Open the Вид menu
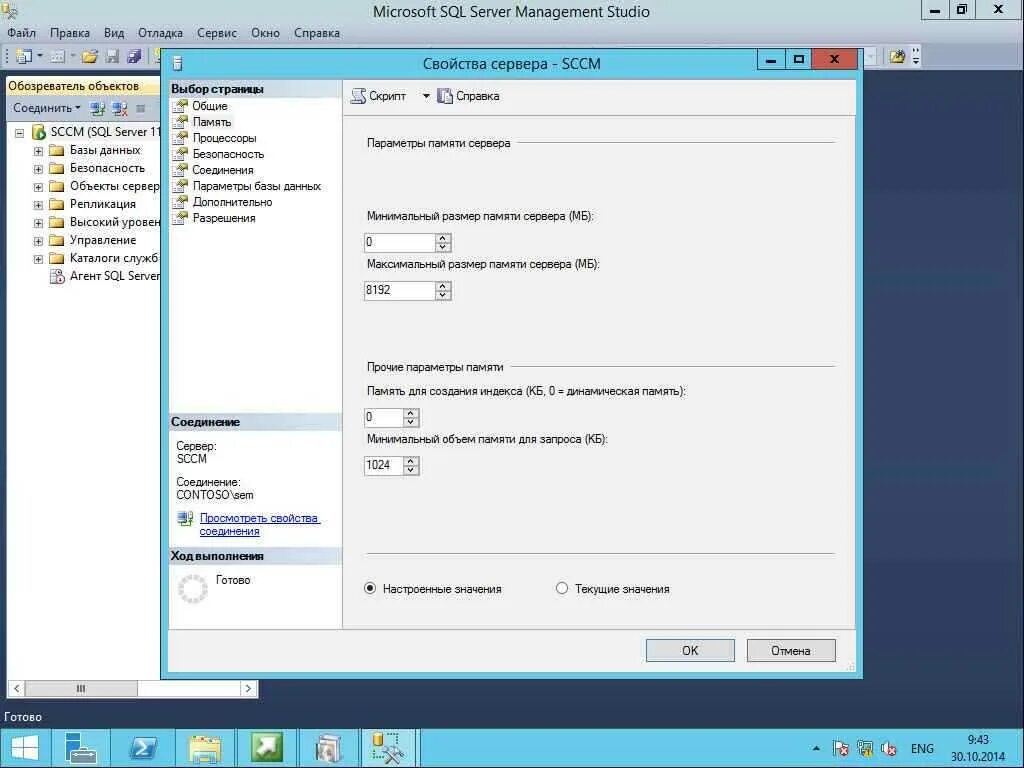1024x768 pixels. point(114,33)
